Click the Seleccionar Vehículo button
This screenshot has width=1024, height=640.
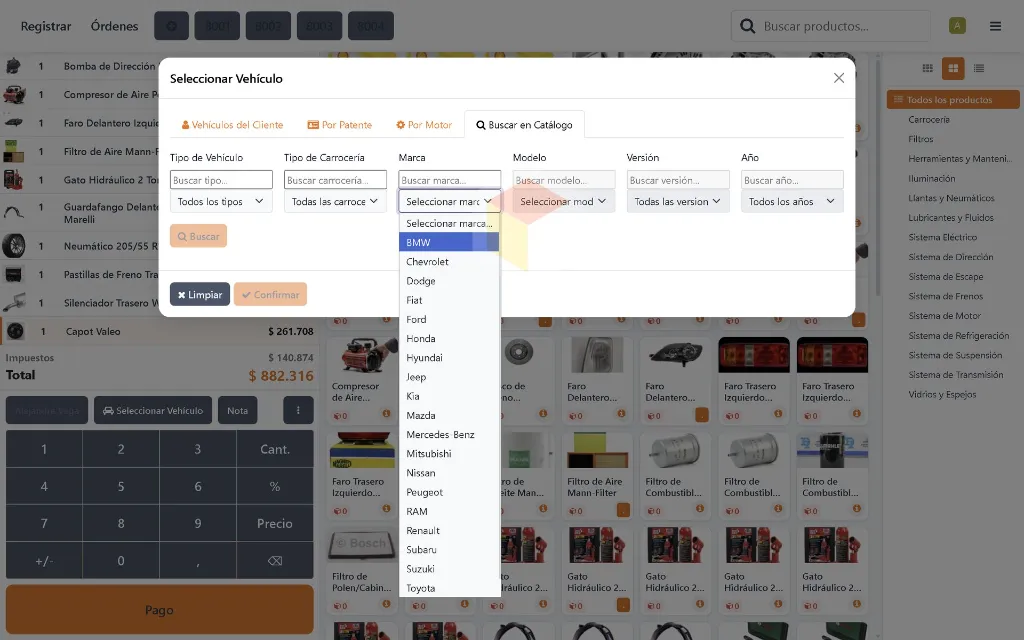click(153, 410)
